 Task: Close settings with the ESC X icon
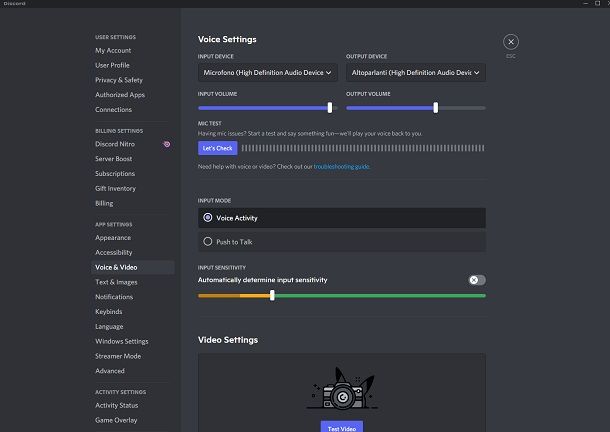[x=510, y=42]
